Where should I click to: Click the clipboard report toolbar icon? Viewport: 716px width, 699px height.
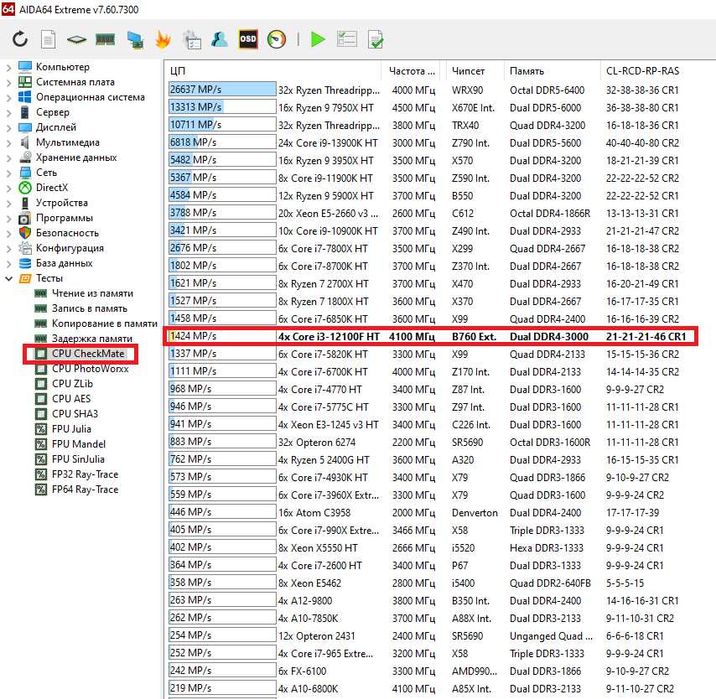coord(192,40)
